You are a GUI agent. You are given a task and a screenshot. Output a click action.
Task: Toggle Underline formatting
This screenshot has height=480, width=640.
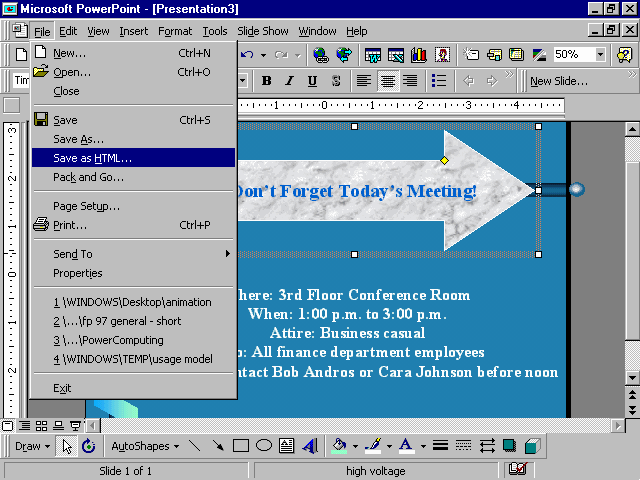[x=312, y=81]
